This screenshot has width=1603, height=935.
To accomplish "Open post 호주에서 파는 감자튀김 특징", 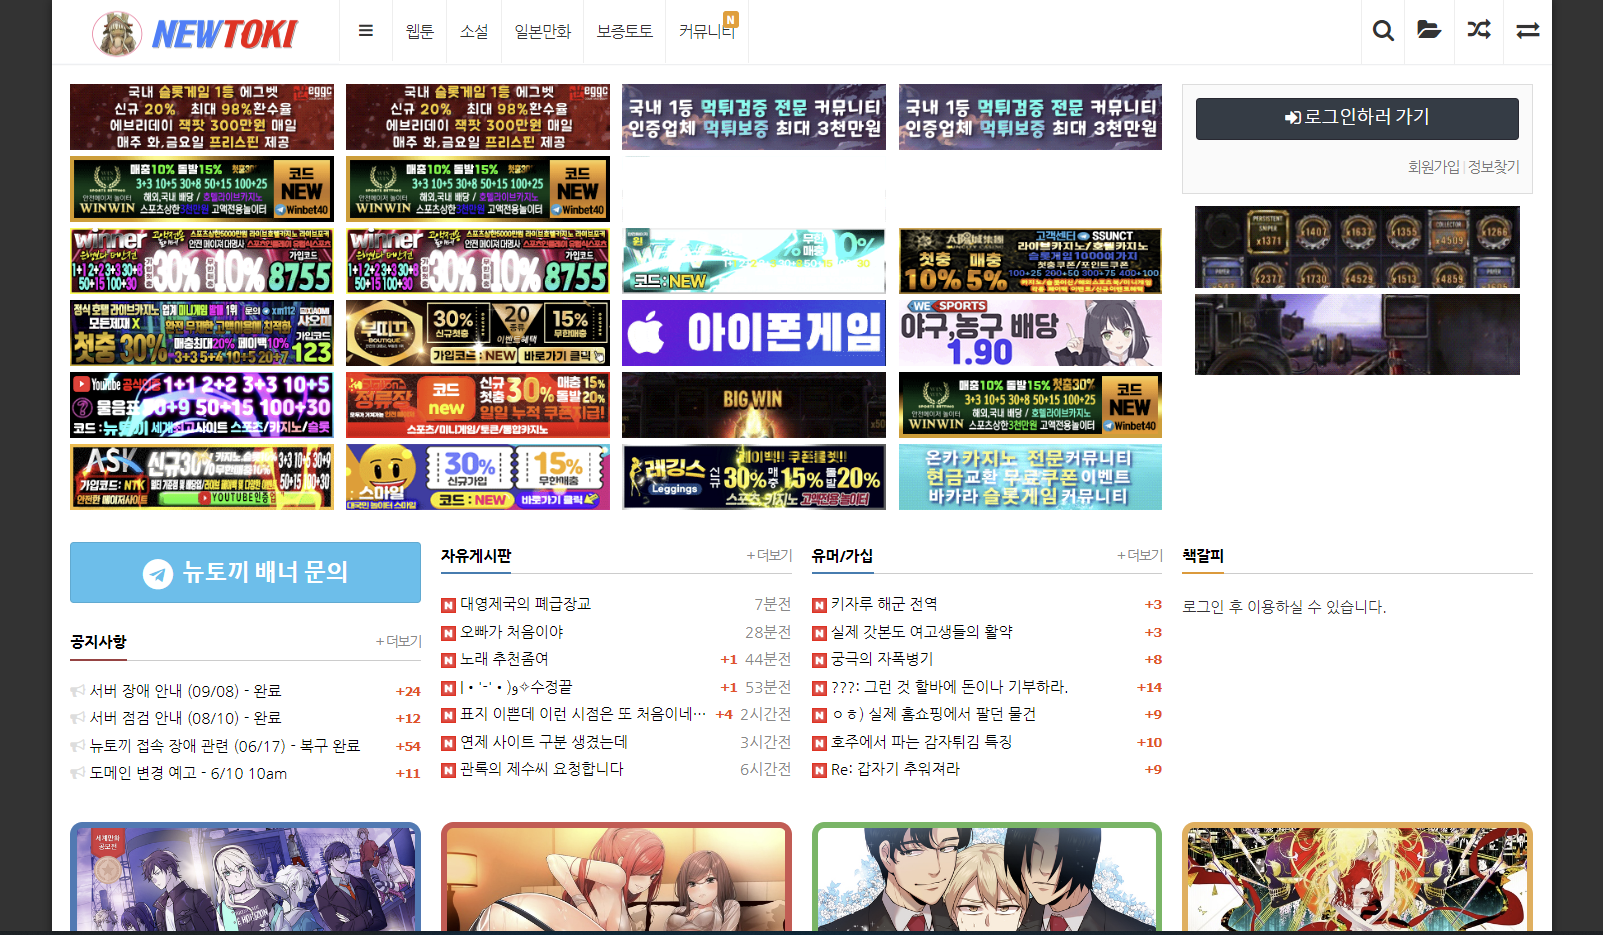I will point(921,742).
